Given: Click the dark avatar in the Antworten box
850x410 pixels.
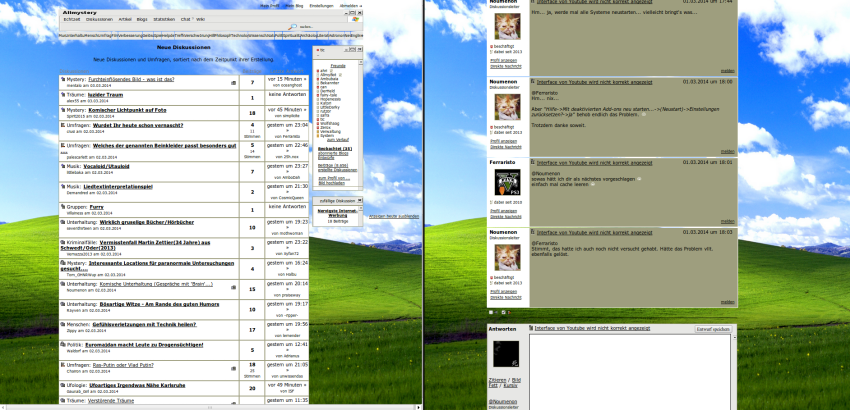Looking at the screenshot, I should pyautogui.click(x=506, y=354).
